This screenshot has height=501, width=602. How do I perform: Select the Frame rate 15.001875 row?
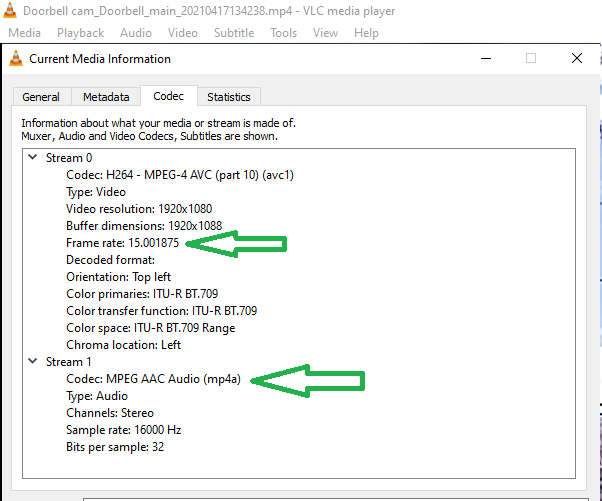(x=122, y=243)
